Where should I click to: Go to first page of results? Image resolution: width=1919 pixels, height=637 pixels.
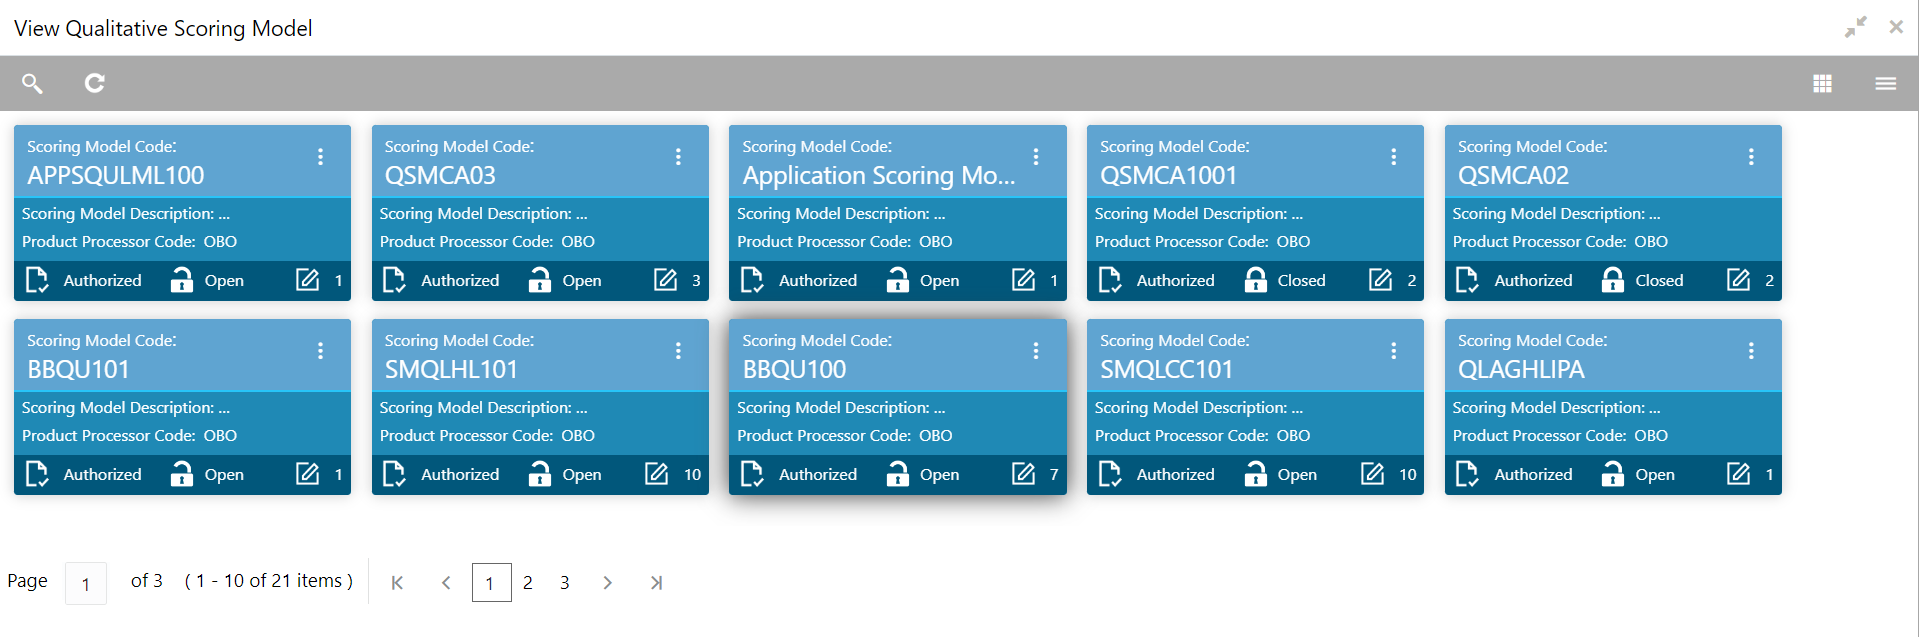[397, 583]
